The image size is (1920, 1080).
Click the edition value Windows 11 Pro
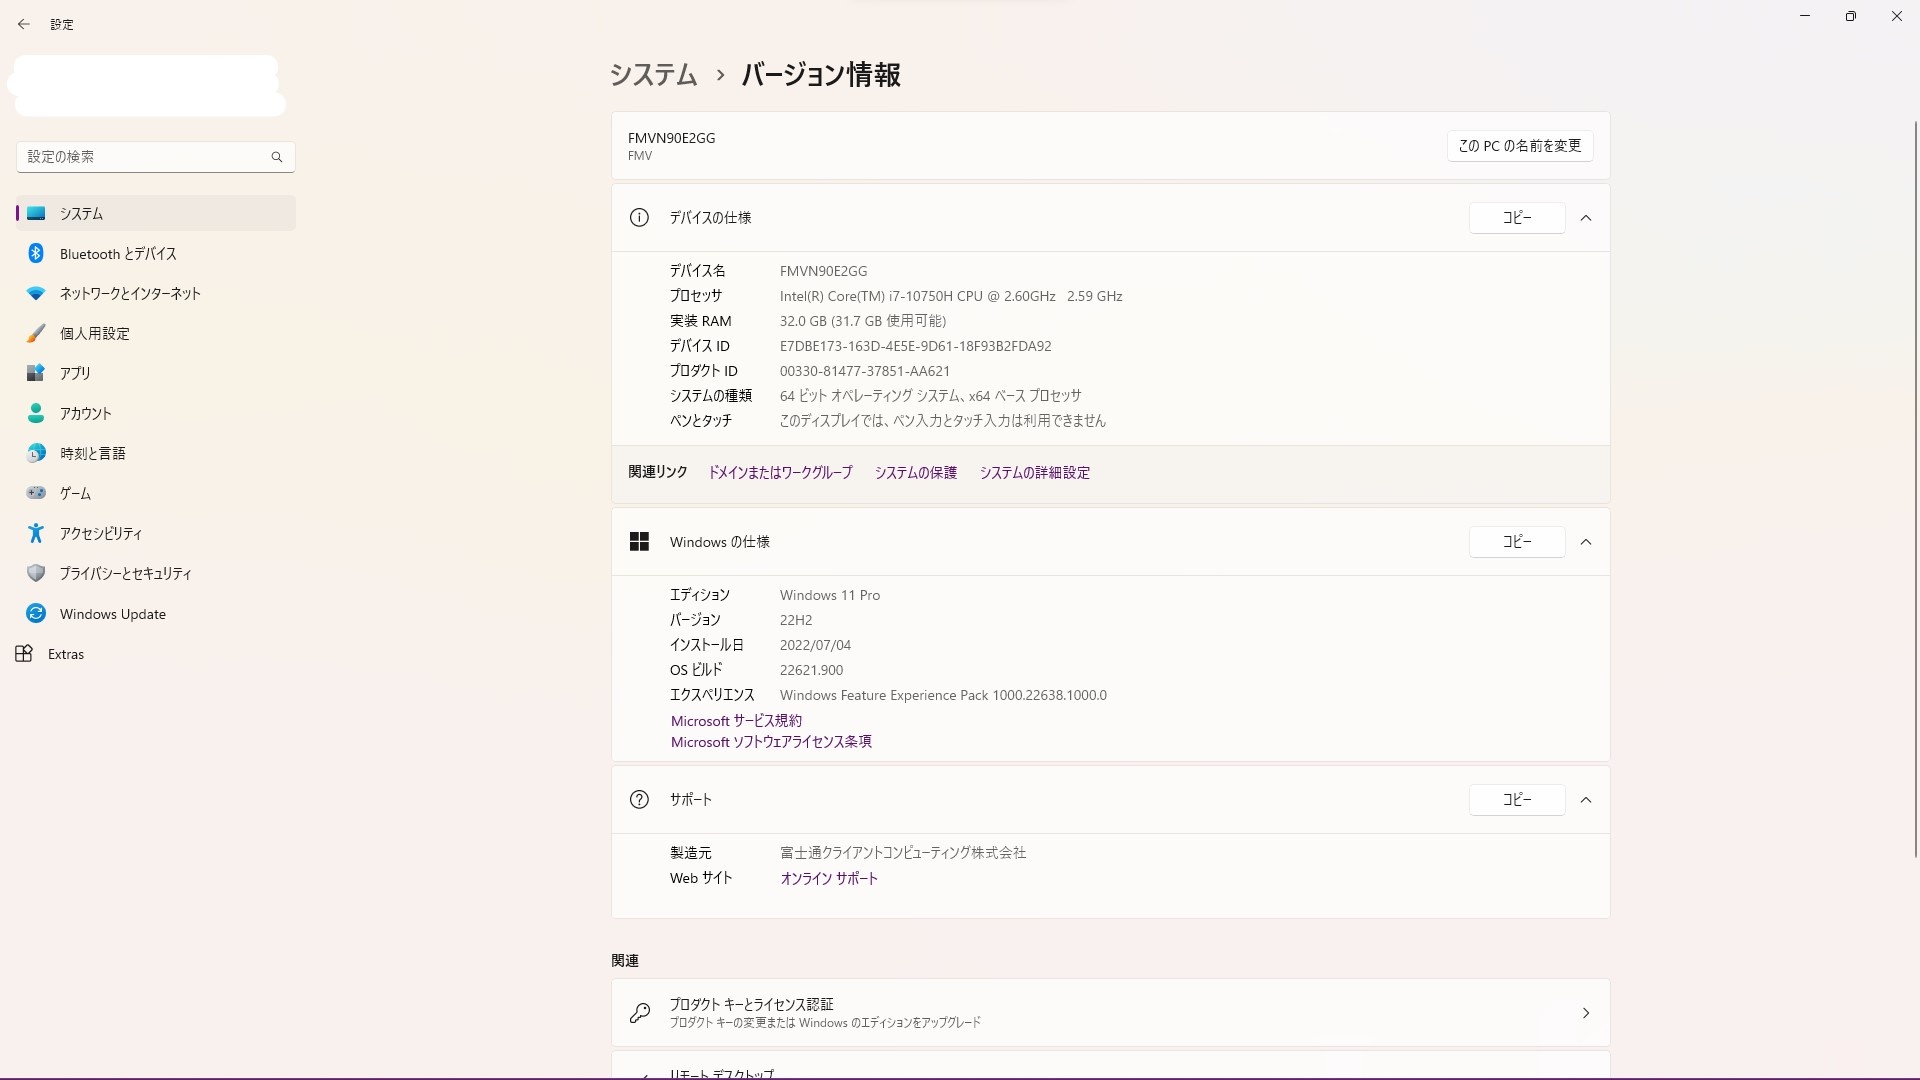click(x=830, y=595)
